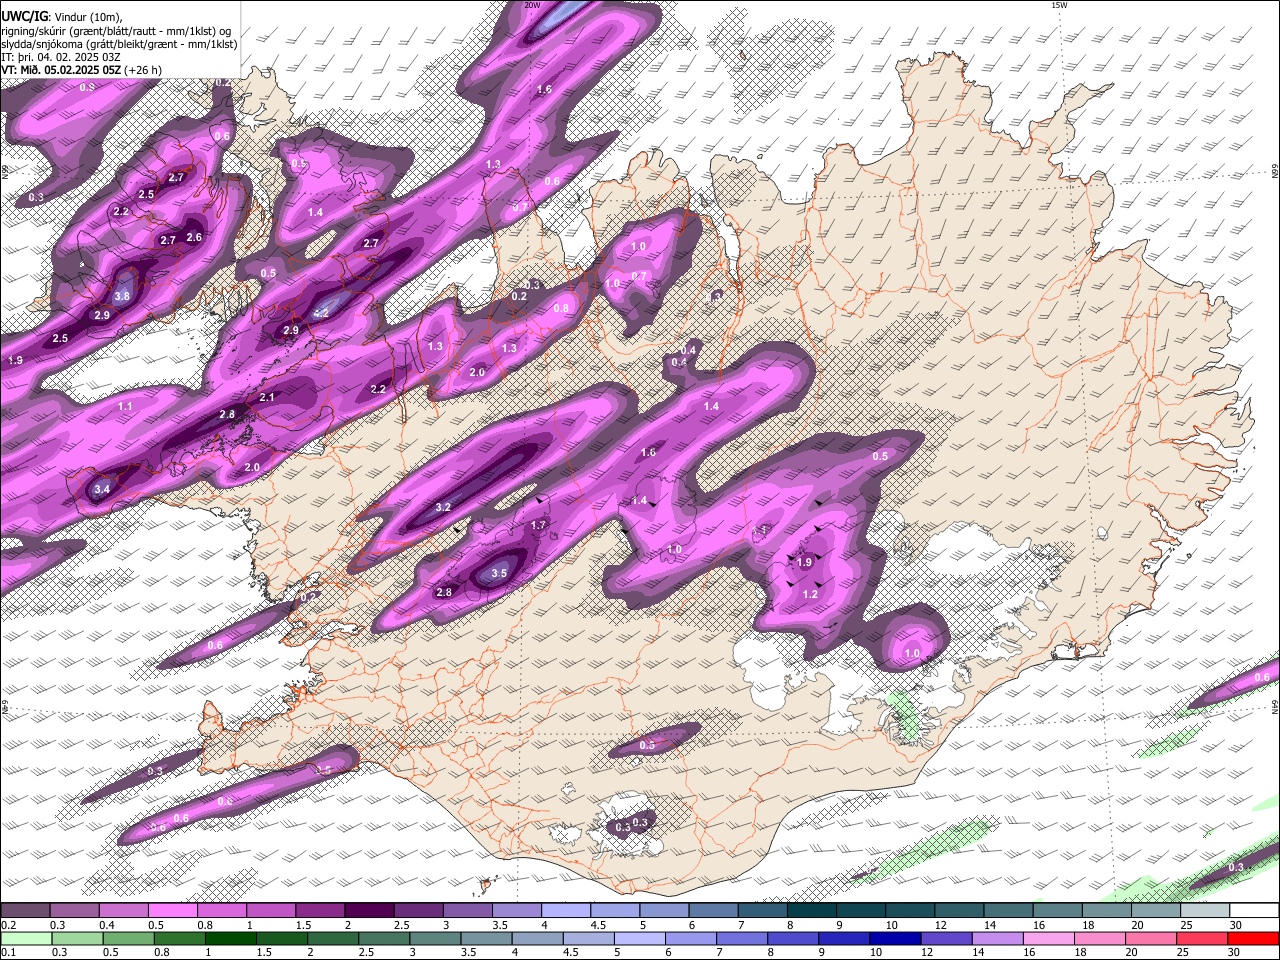Click the upper legend swatch between 0.2 and 0.3

tap(25, 911)
